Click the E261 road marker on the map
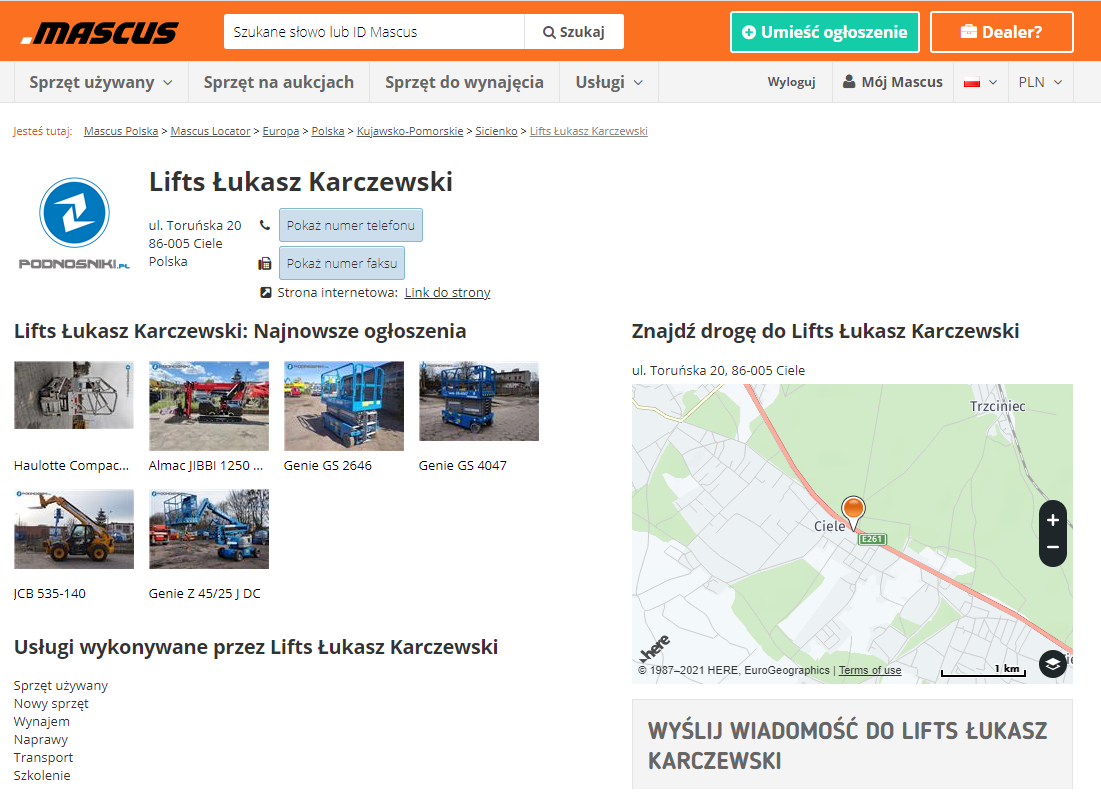 [872, 539]
